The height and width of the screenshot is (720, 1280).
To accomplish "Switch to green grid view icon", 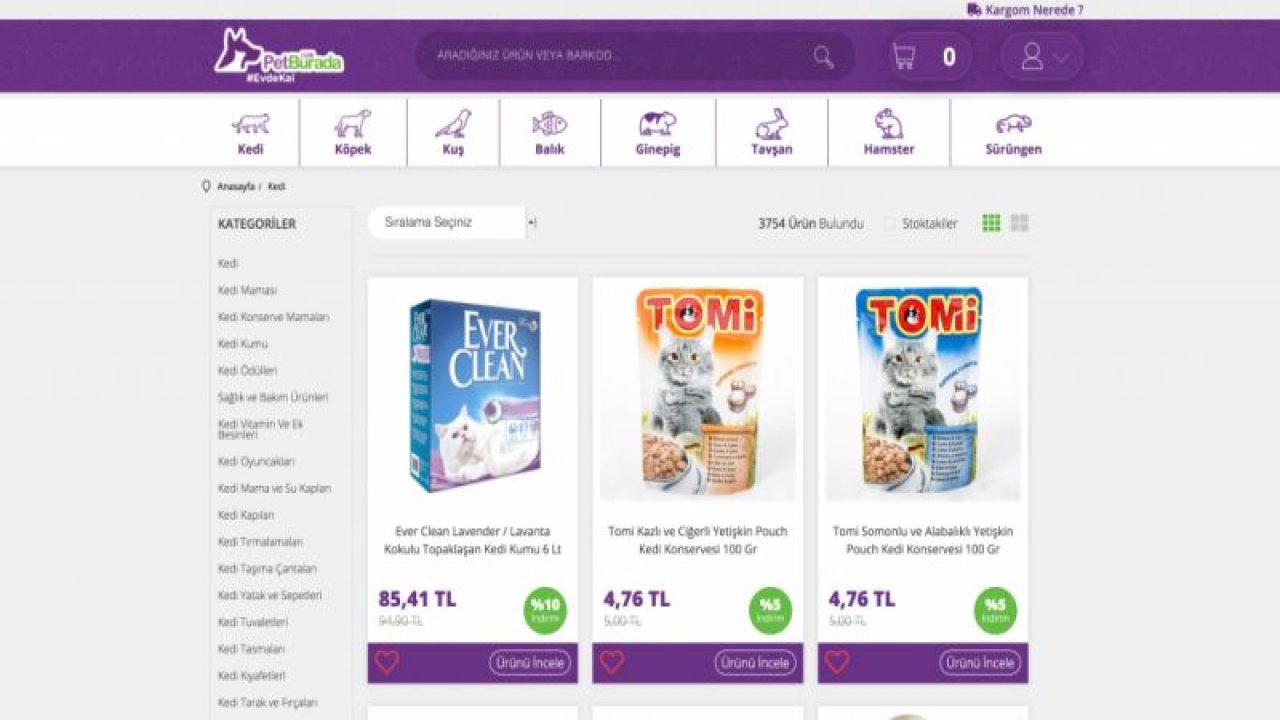I will tap(991, 223).
